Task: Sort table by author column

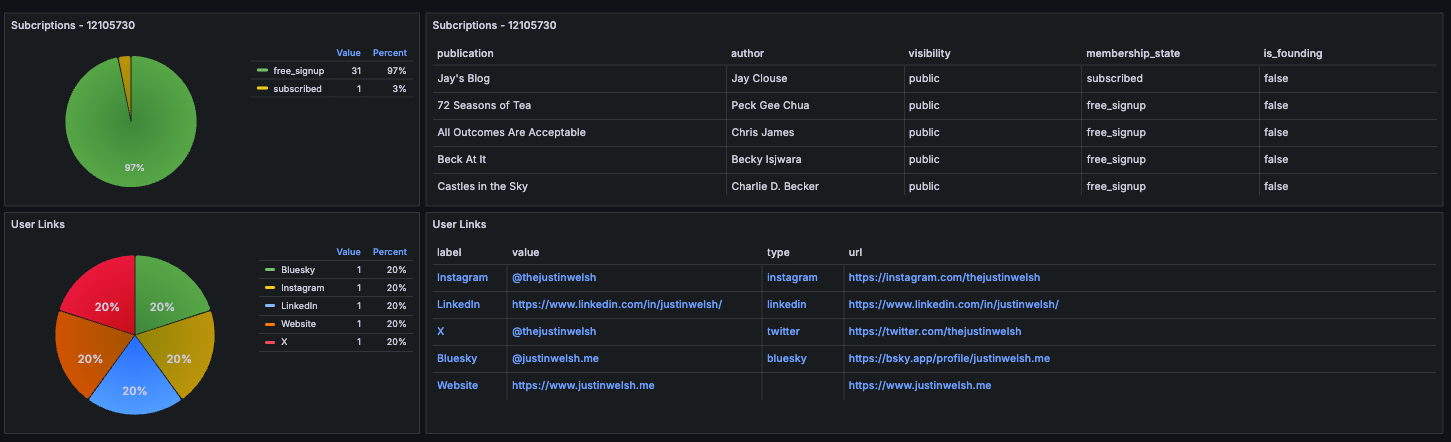Action: [x=747, y=53]
